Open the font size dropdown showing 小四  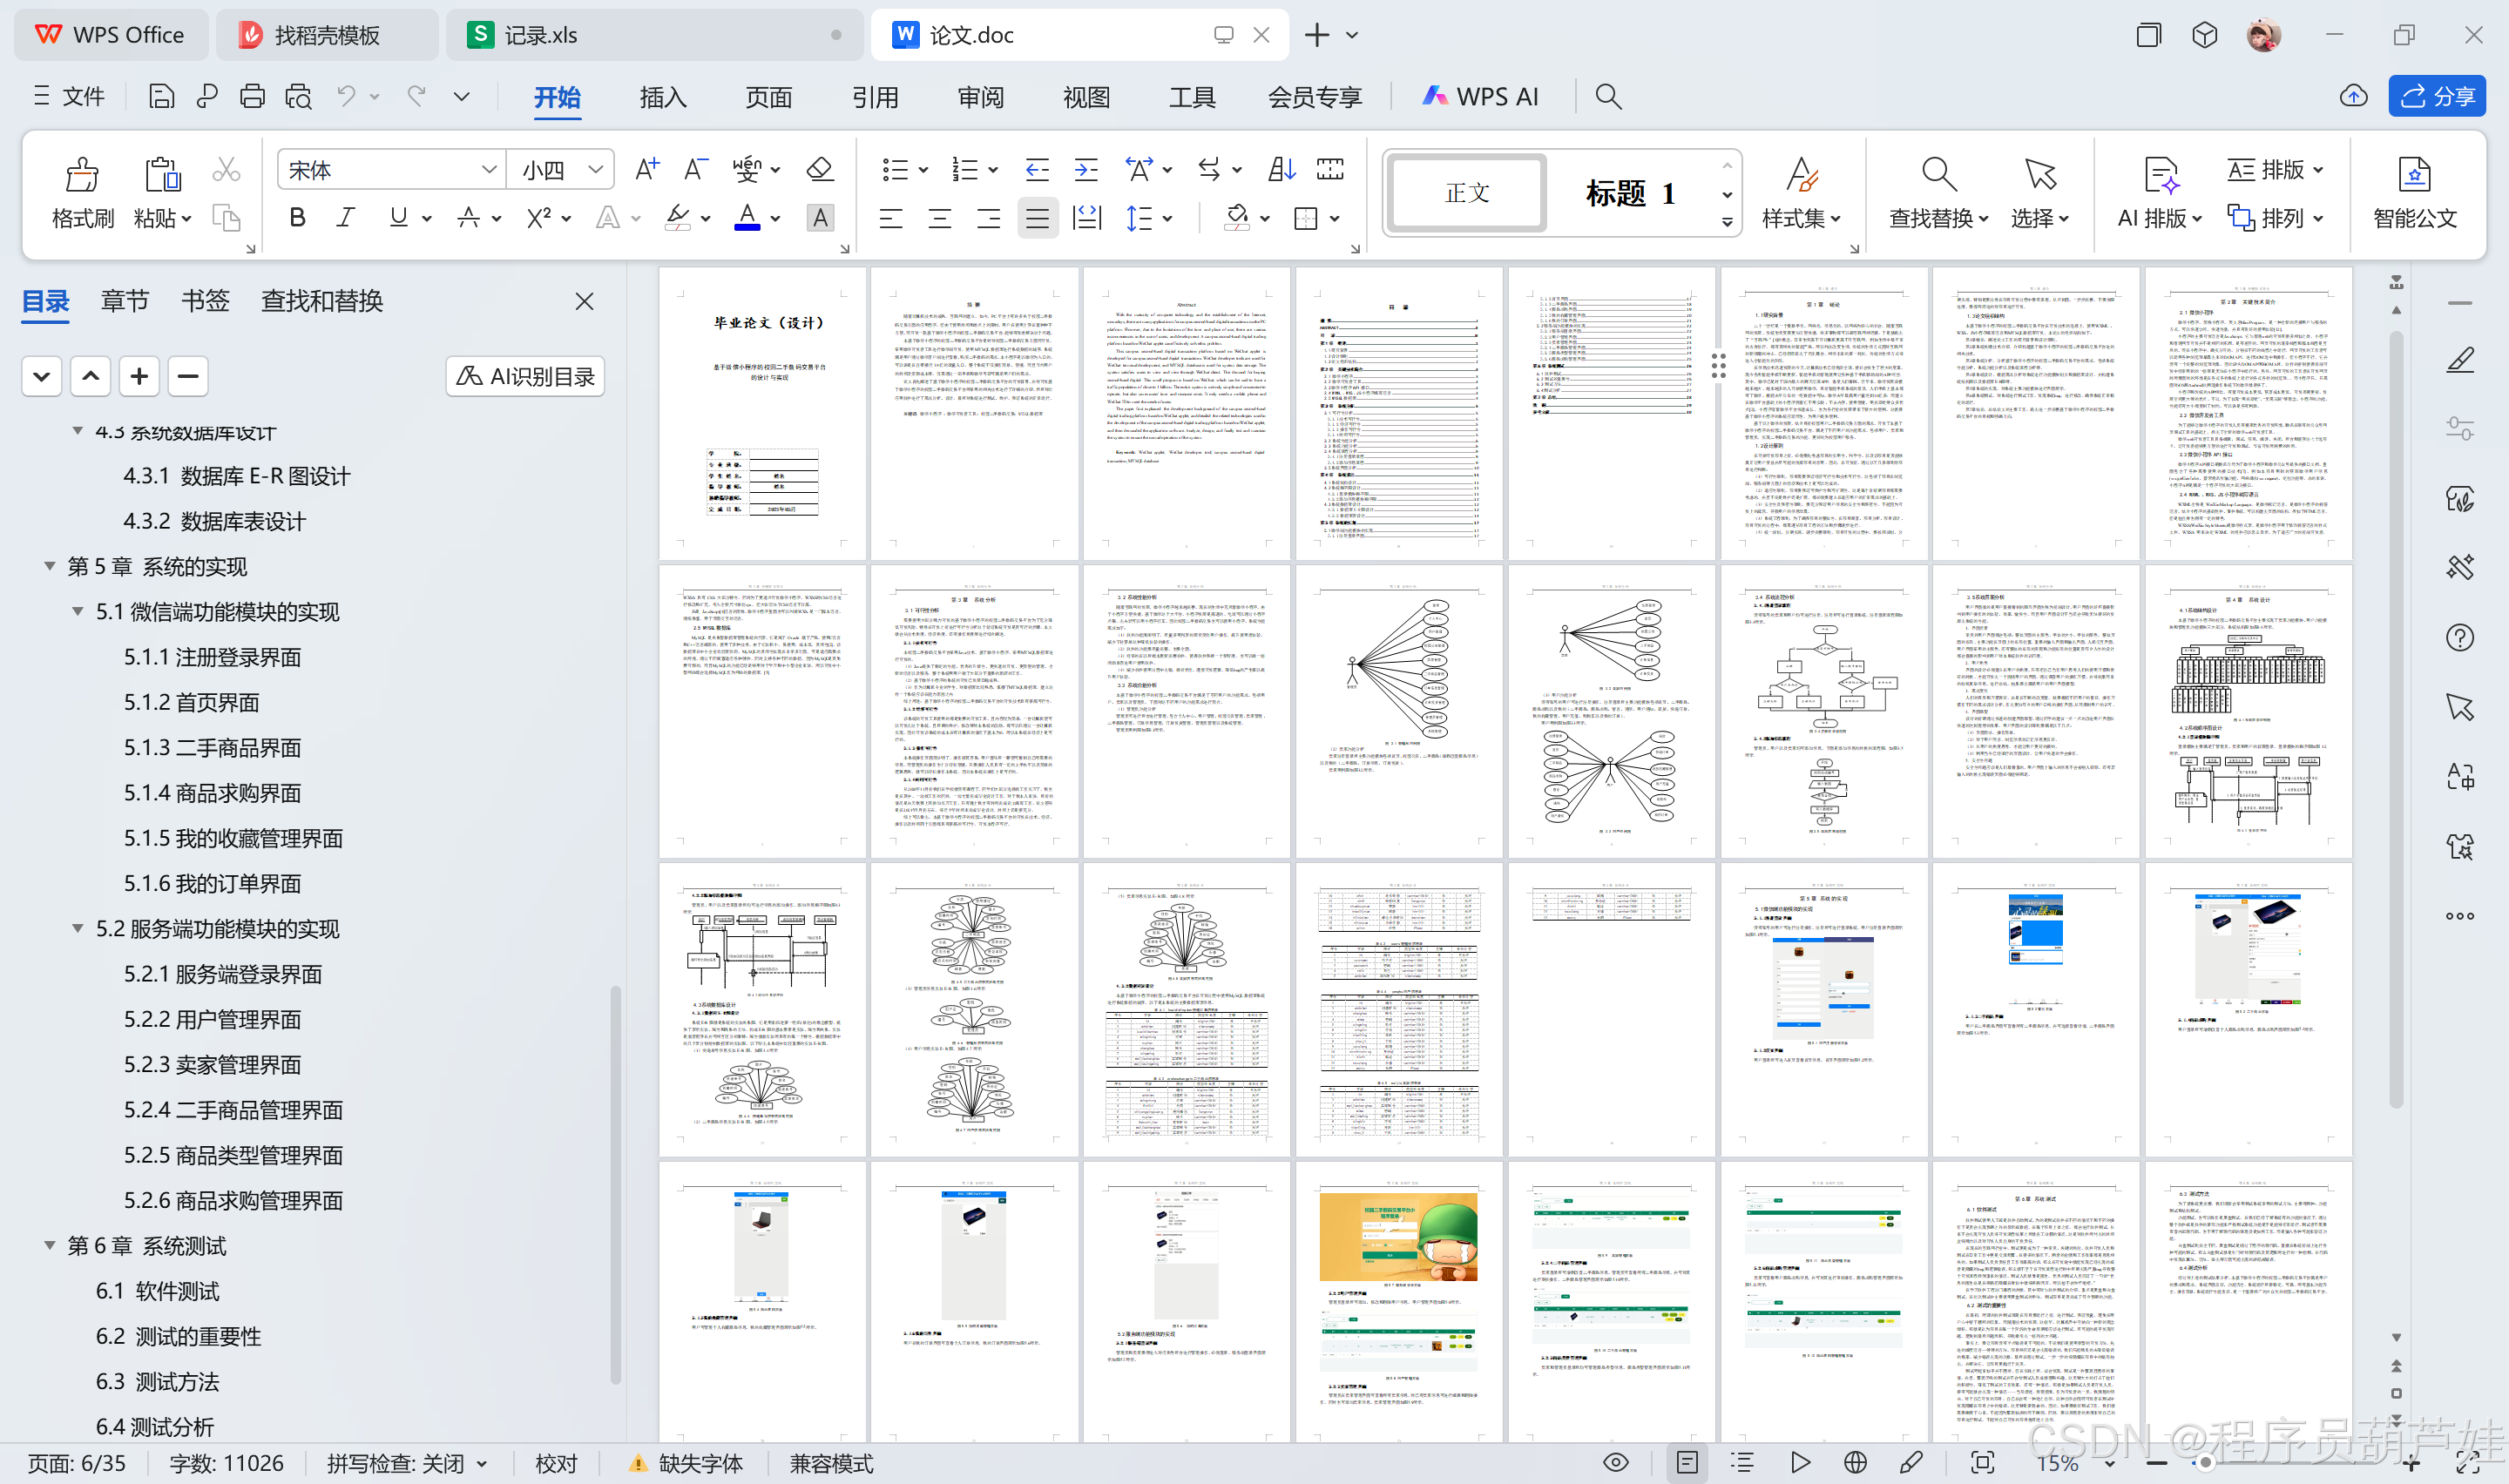pyautogui.click(x=561, y=170)
